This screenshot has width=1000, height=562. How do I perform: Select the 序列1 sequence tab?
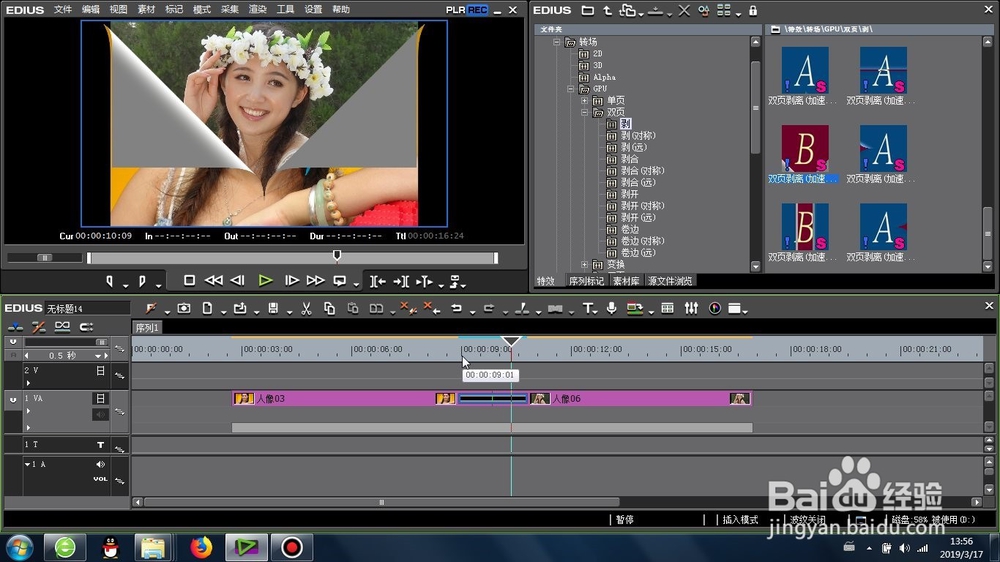(x=147, y=328)
